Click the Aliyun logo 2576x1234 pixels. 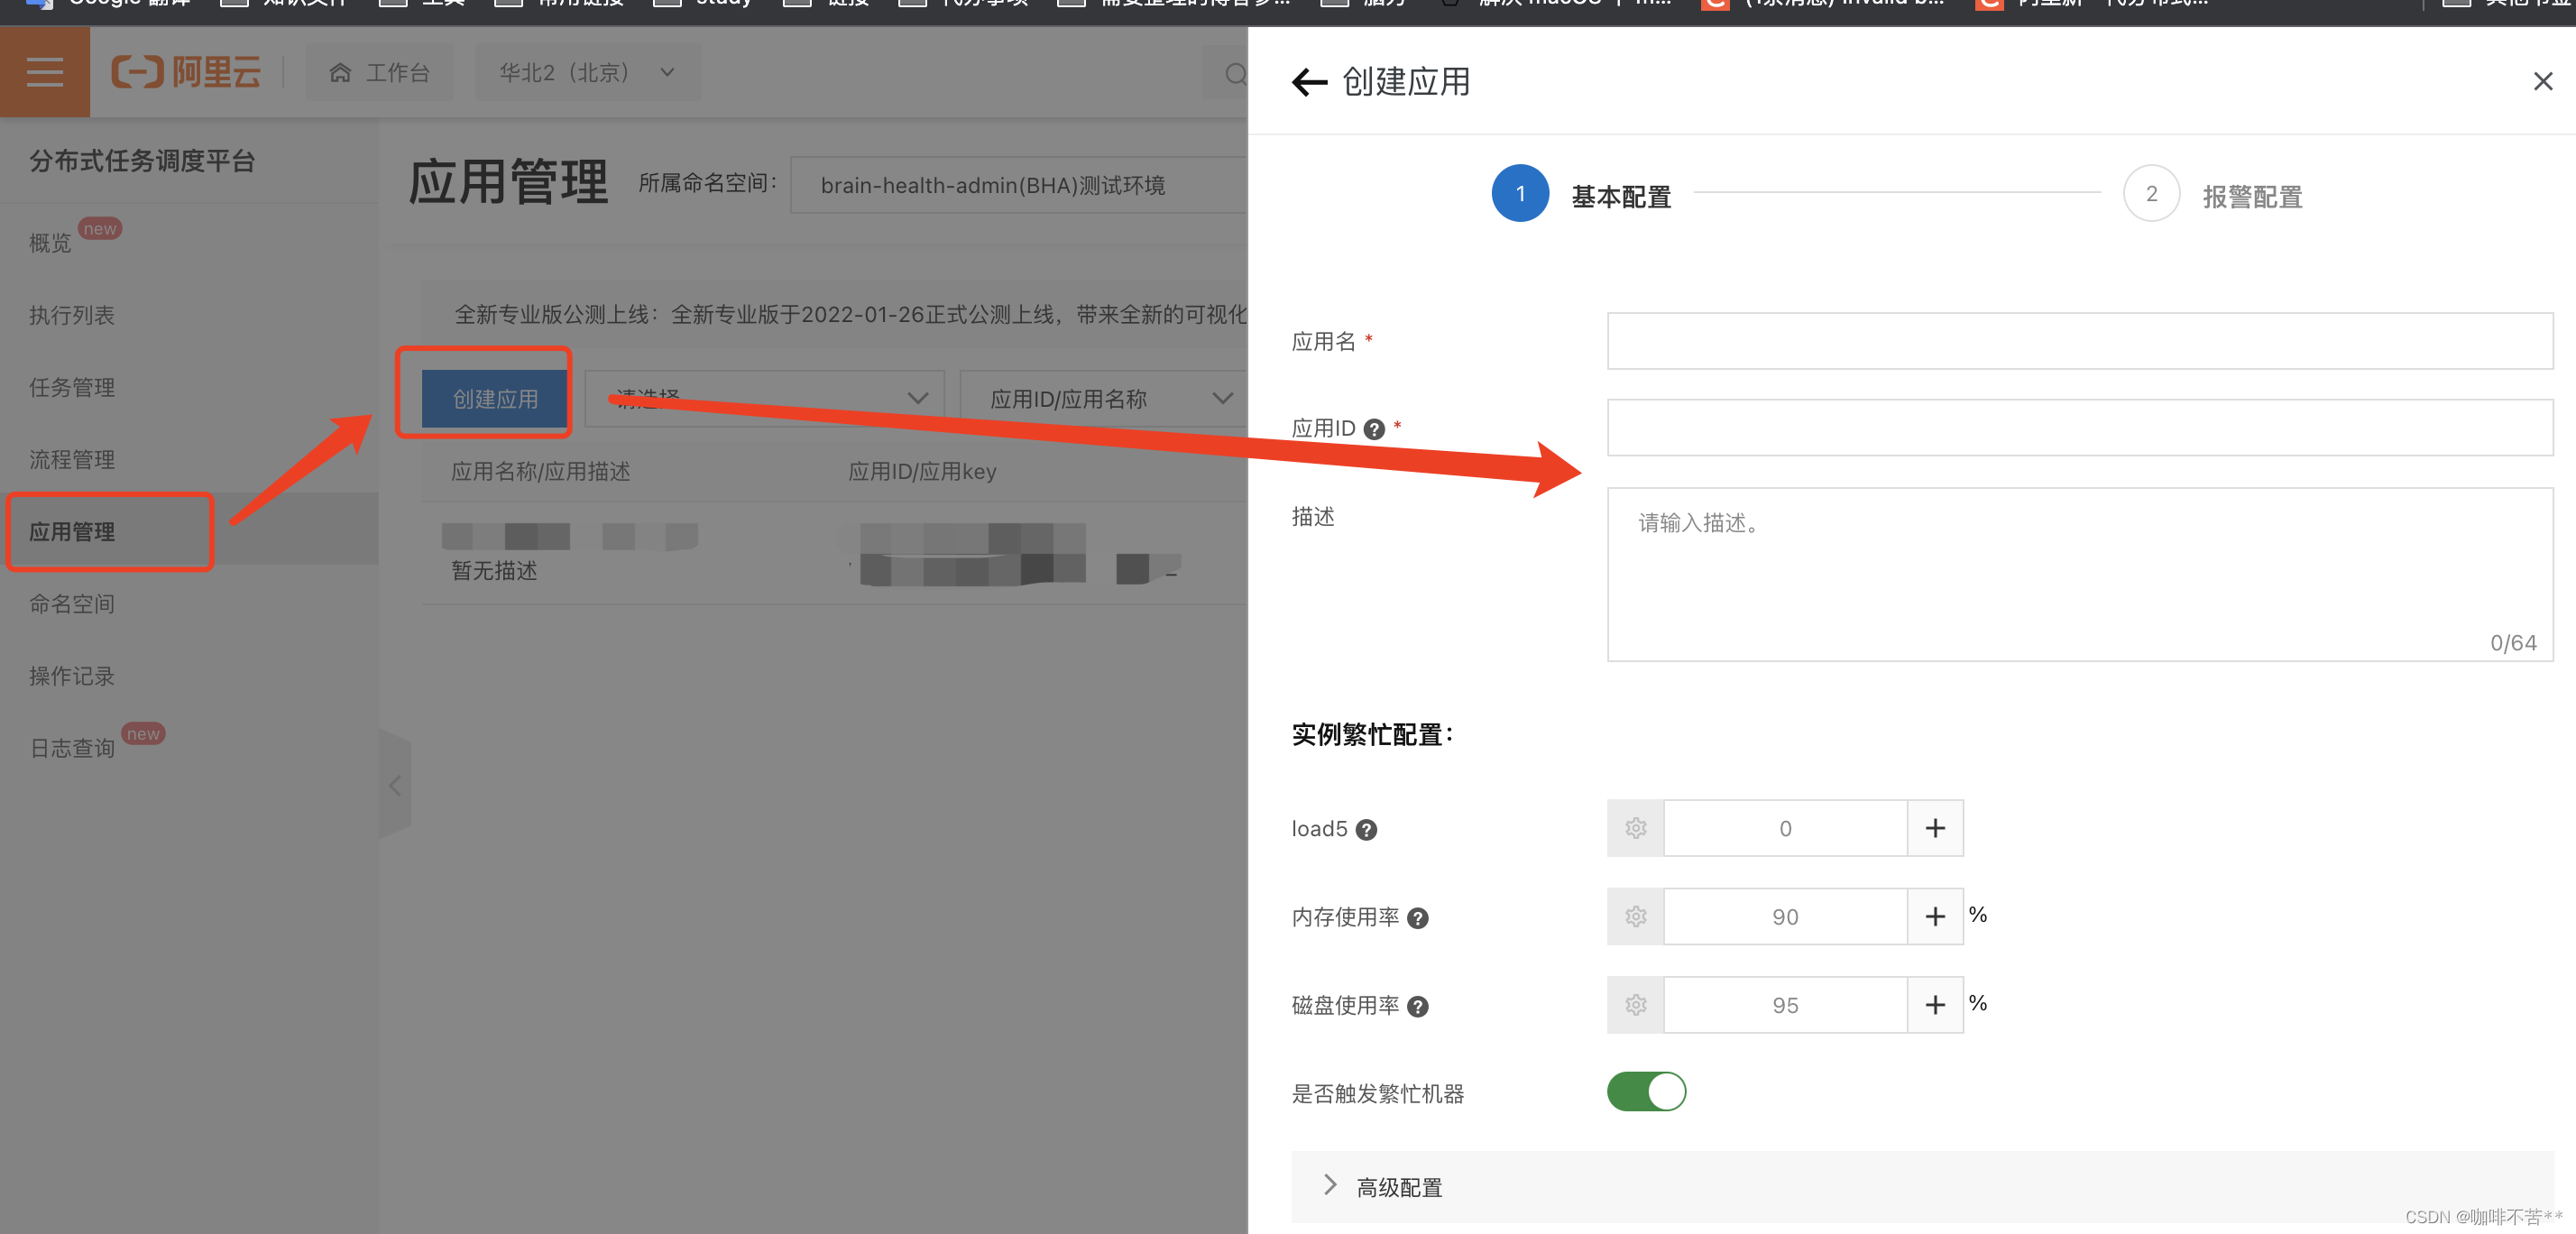point(186,72)
